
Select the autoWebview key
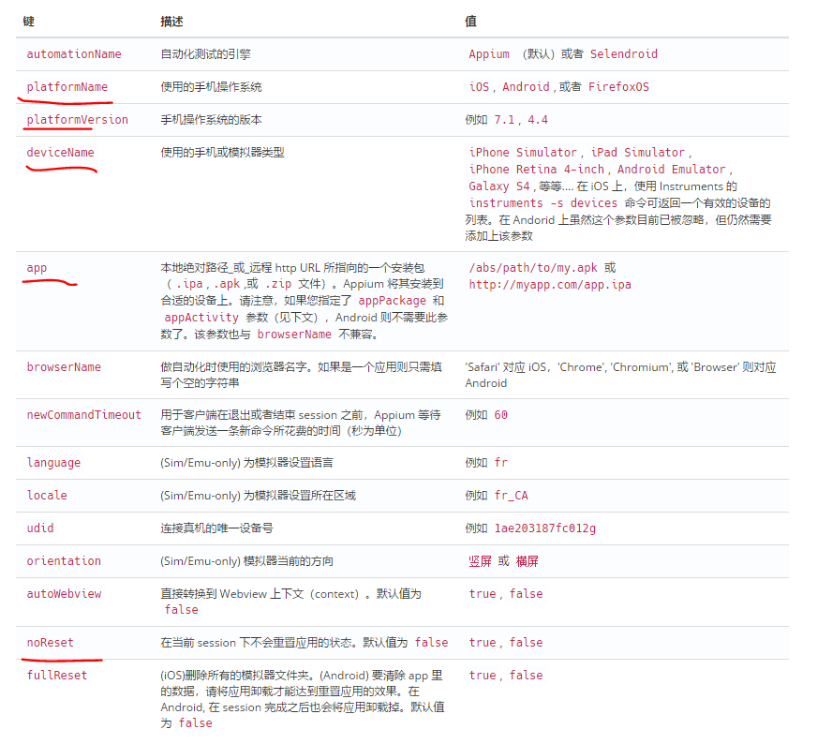tap(64, 594)
